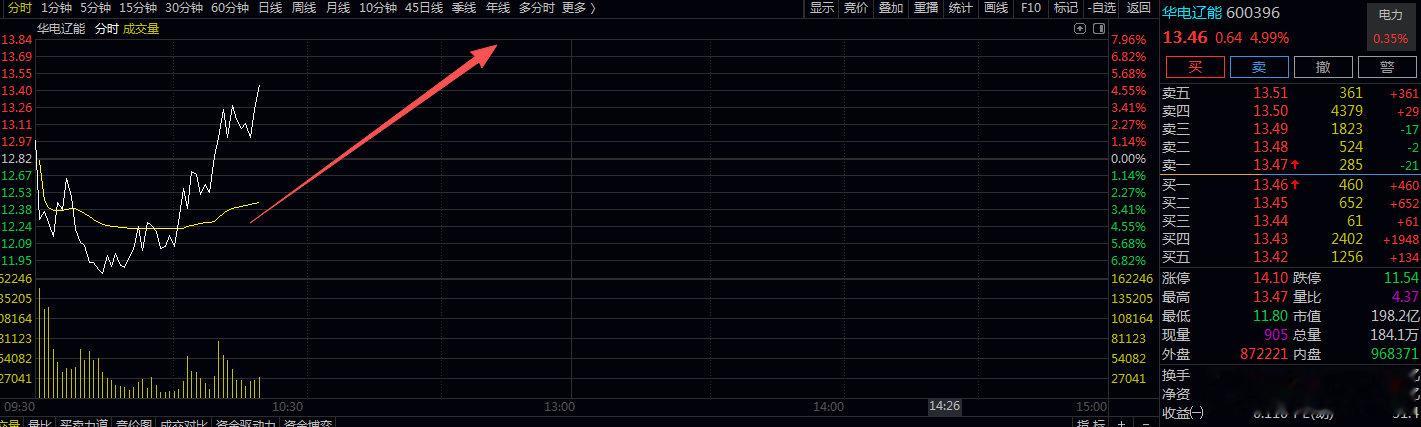Click the 返回 back button
Viewport: 1421px width, 427px height.
[1139, 8]
